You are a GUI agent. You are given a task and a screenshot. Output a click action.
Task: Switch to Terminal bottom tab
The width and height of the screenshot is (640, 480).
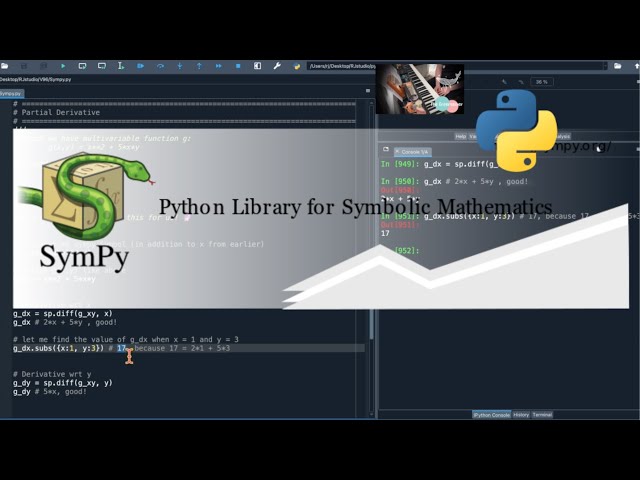click(542, 415)
